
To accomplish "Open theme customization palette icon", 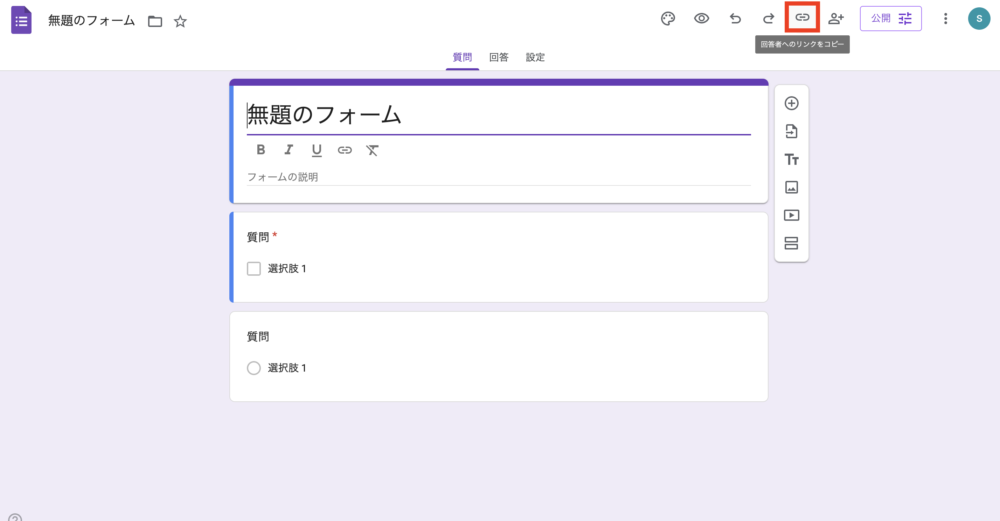I will pos(668,18).
